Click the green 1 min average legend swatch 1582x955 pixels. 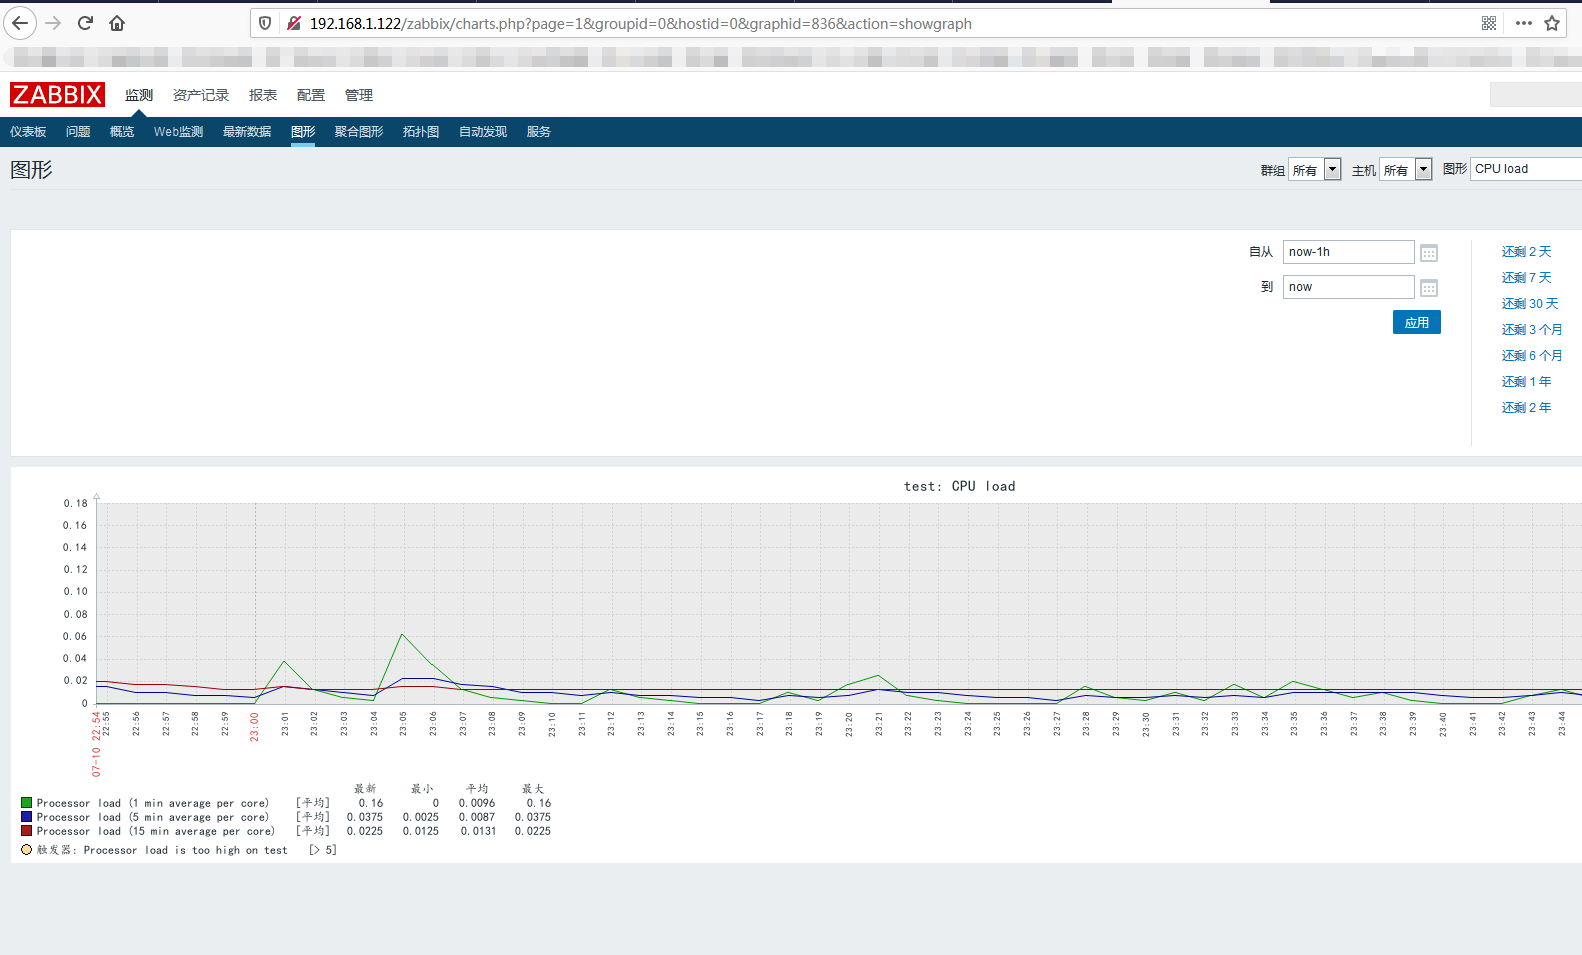tap(27, 803)
